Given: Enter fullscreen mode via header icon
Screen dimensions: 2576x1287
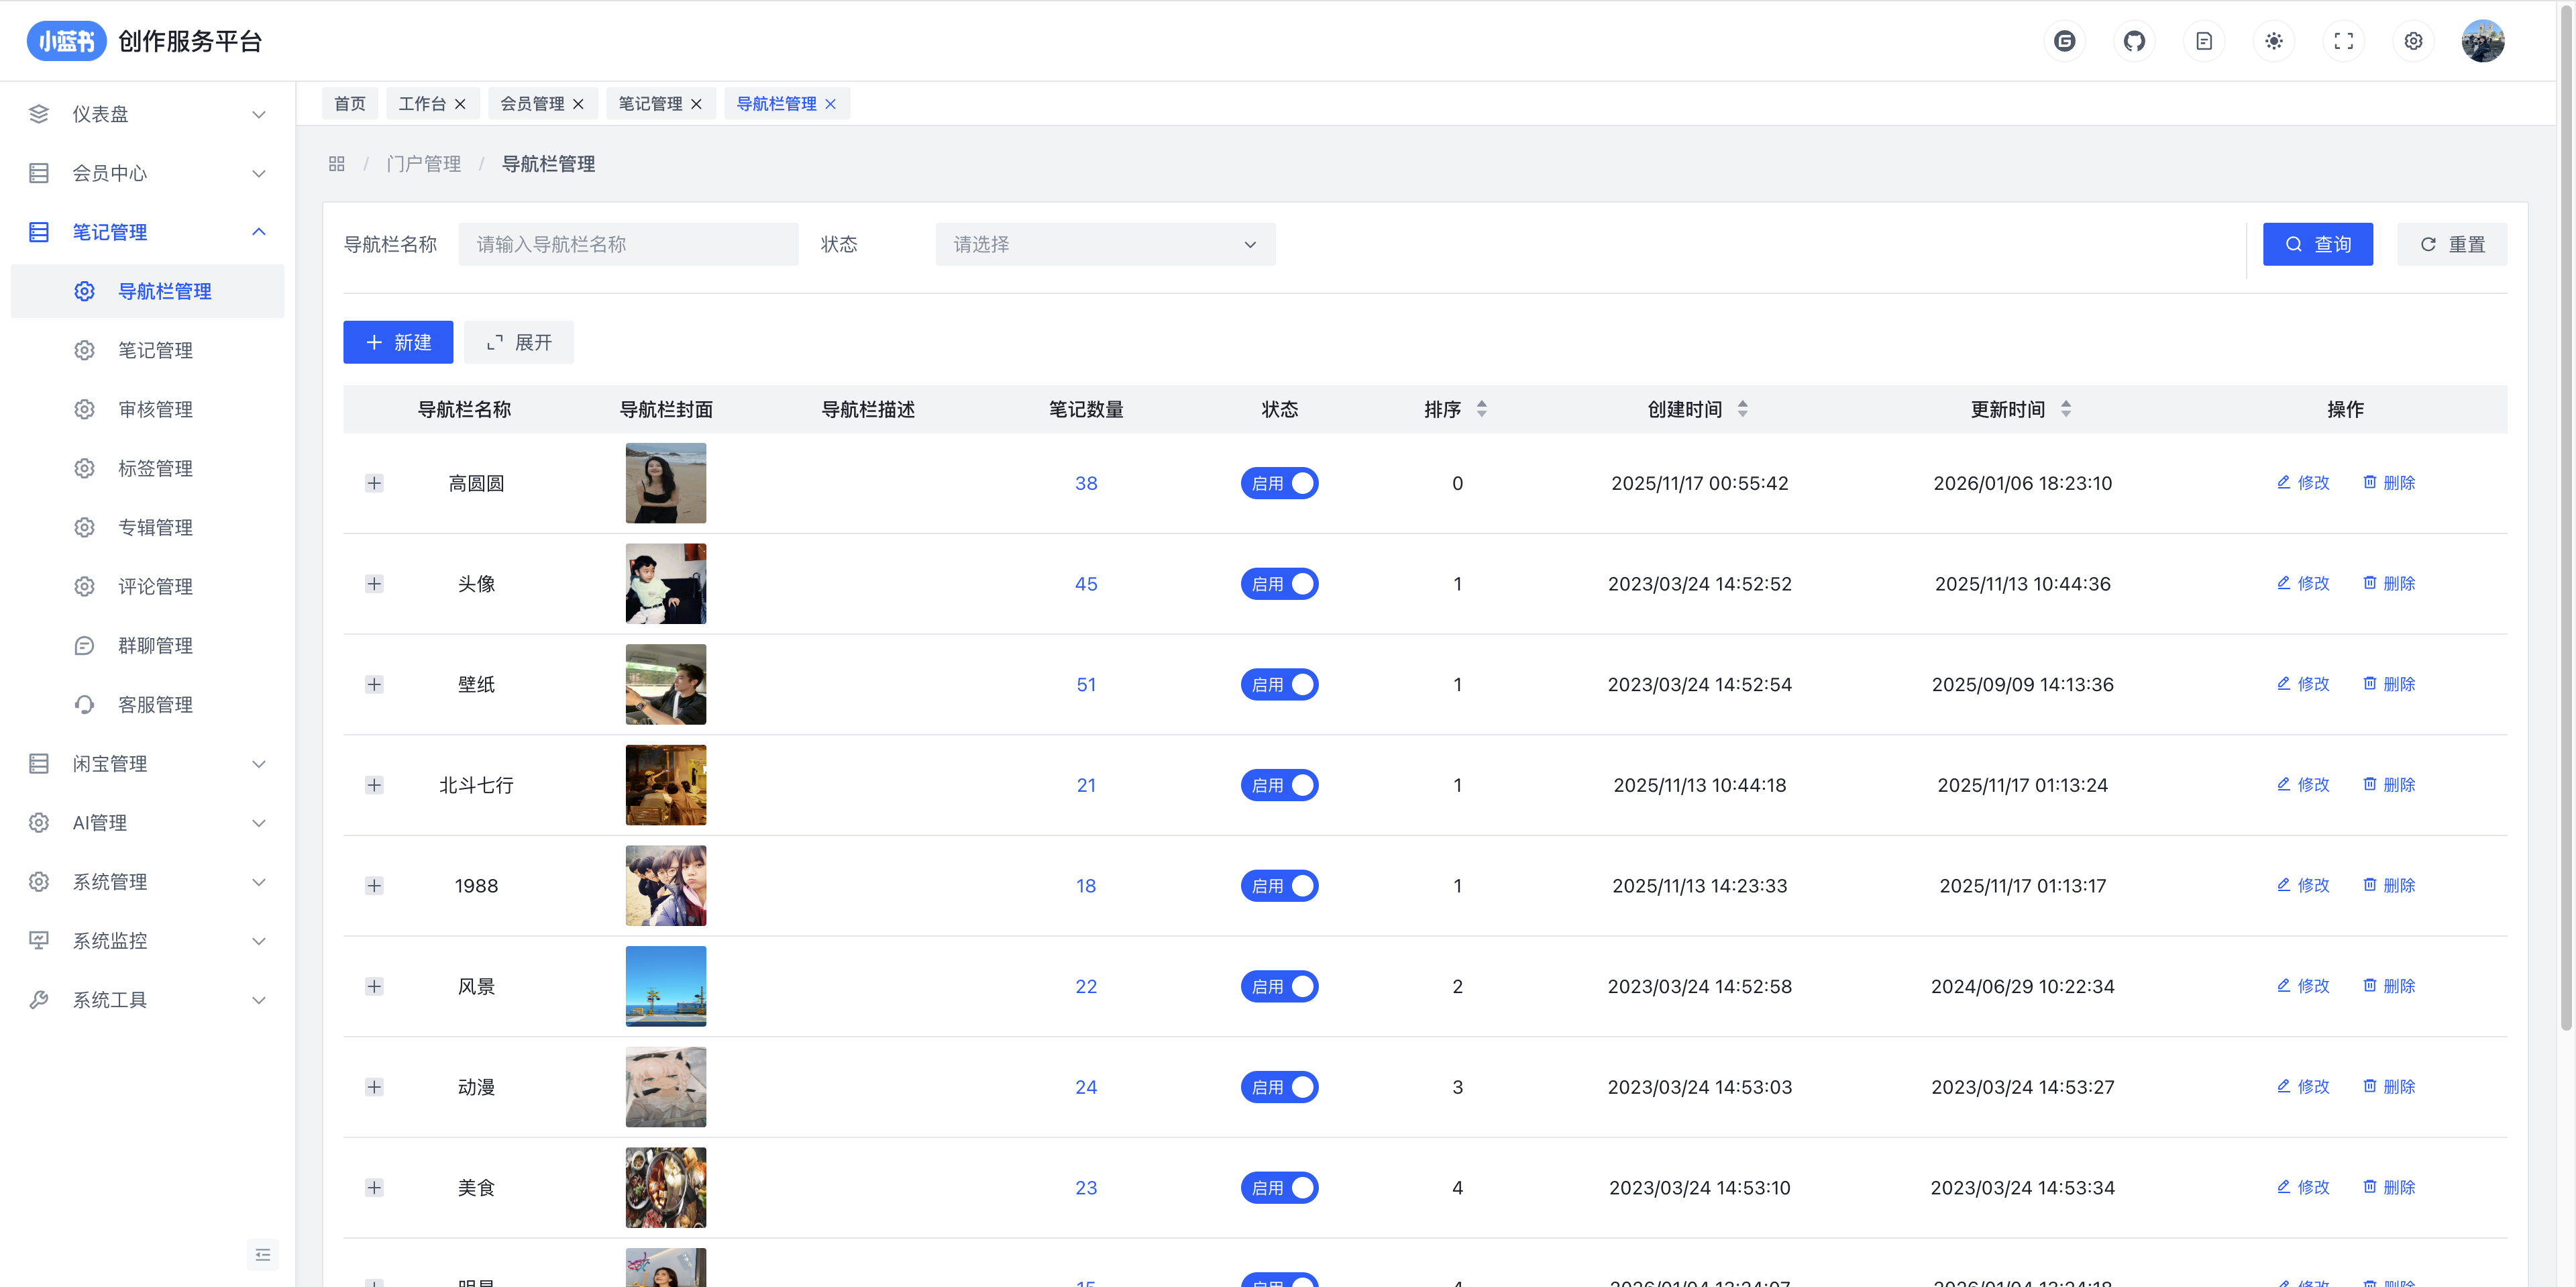Looking at the screenshot, I should (x=2343, y=41).
